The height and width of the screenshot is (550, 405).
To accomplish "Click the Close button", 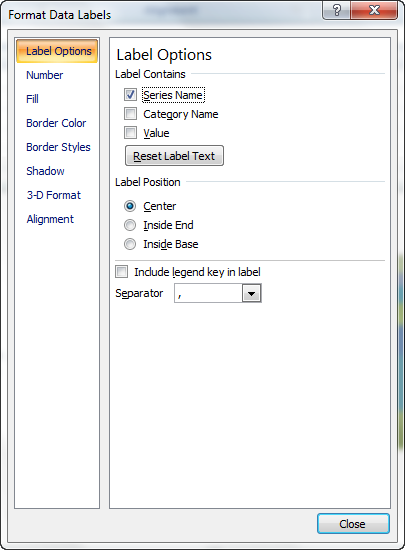I will click(x=353, y=524).
